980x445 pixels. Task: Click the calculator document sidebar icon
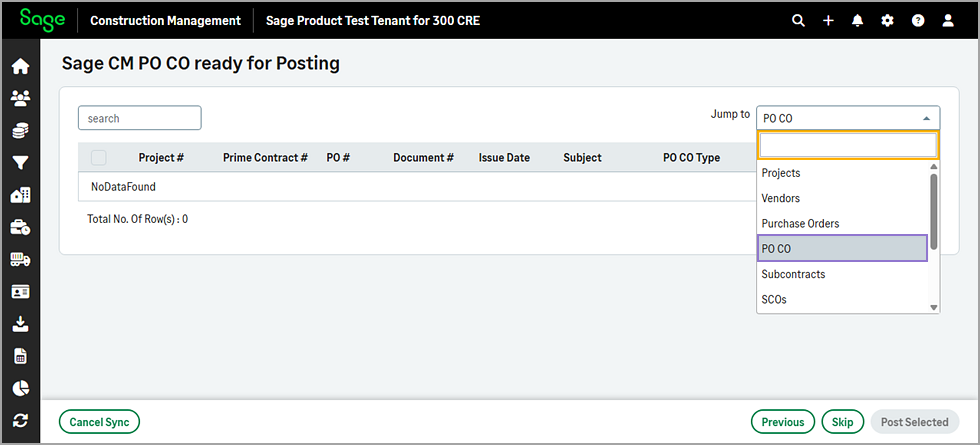click(21, 356)
